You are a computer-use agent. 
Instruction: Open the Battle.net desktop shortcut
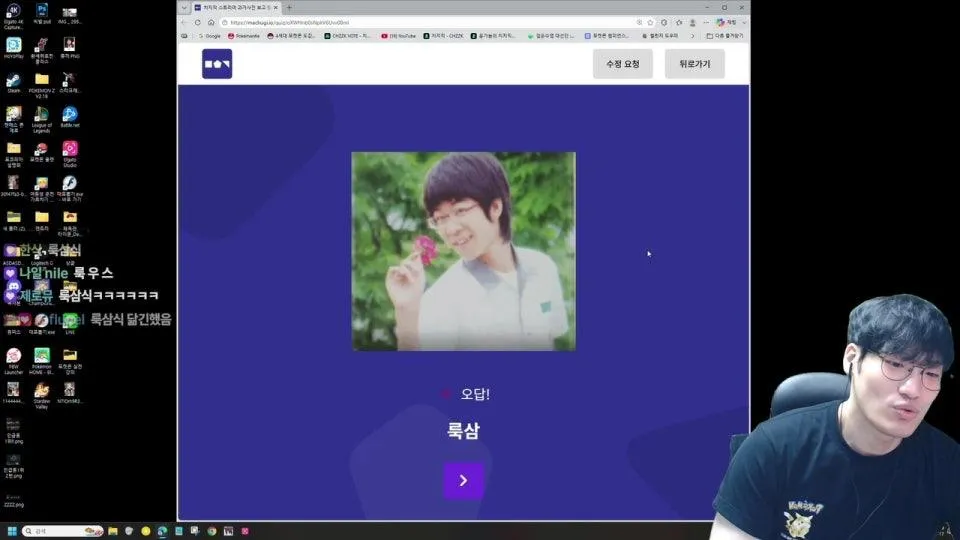click(x=70, y=117)
